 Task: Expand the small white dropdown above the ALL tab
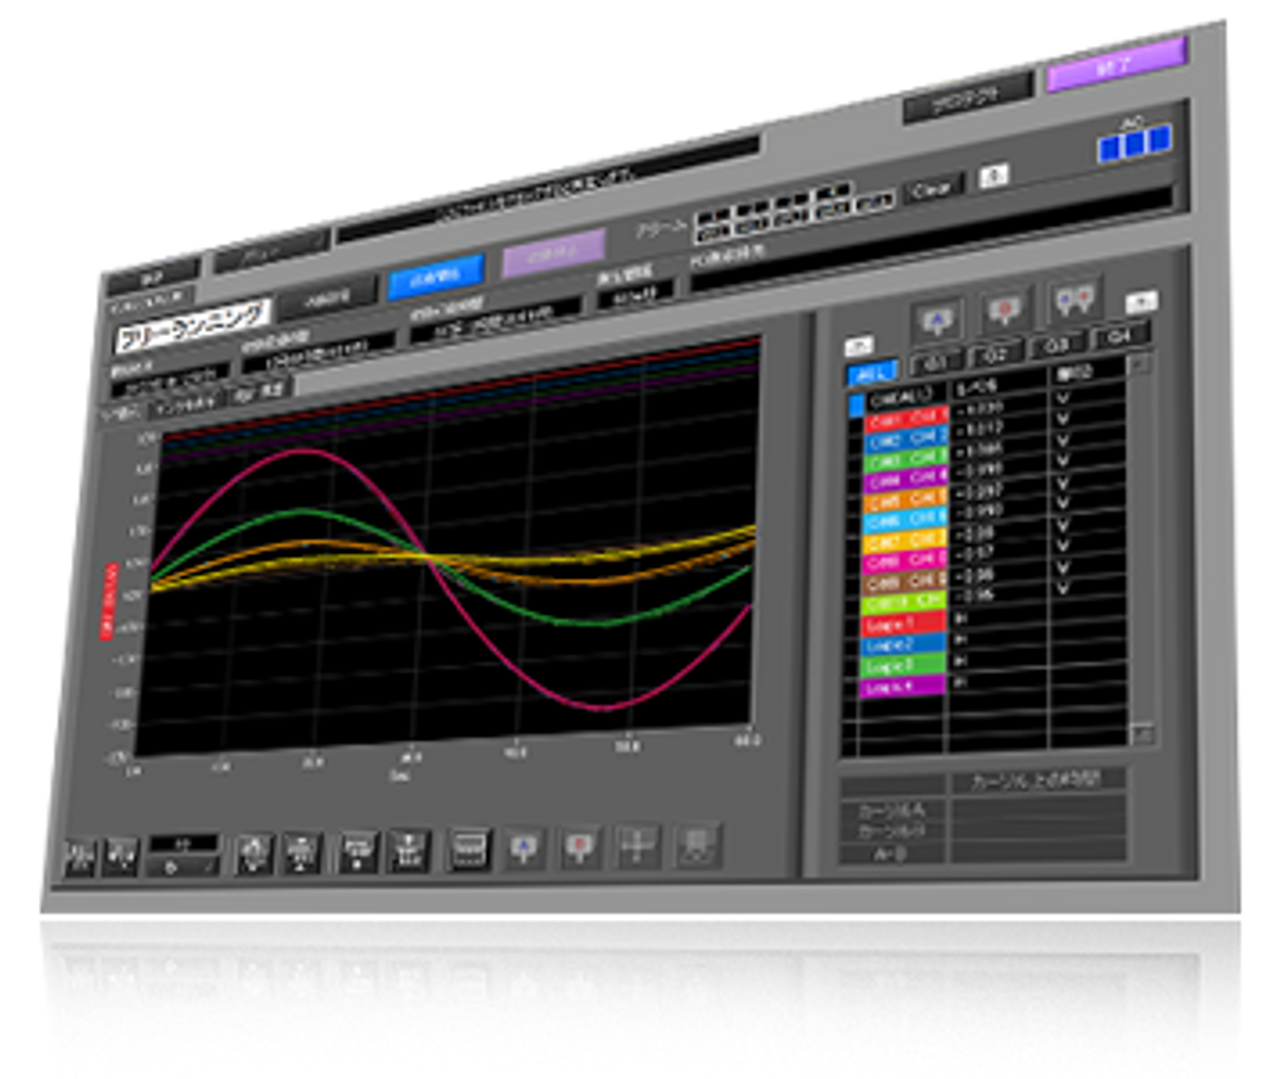coord(859,347)
